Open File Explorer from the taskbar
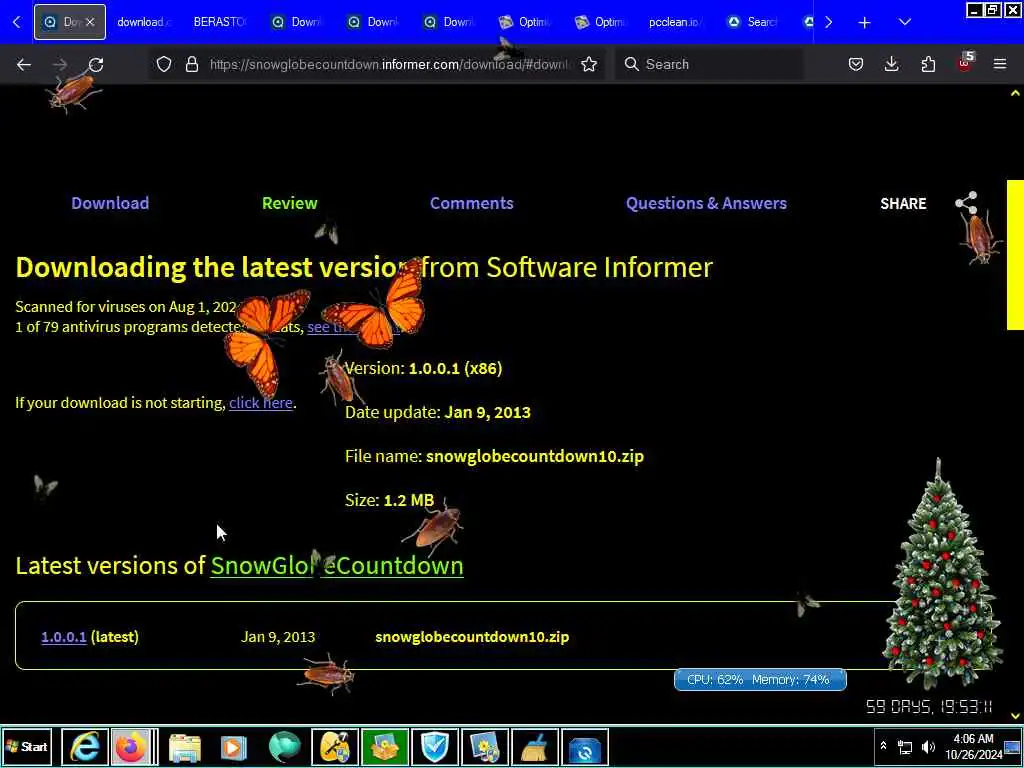1024x768 pixels. [185, 747]
